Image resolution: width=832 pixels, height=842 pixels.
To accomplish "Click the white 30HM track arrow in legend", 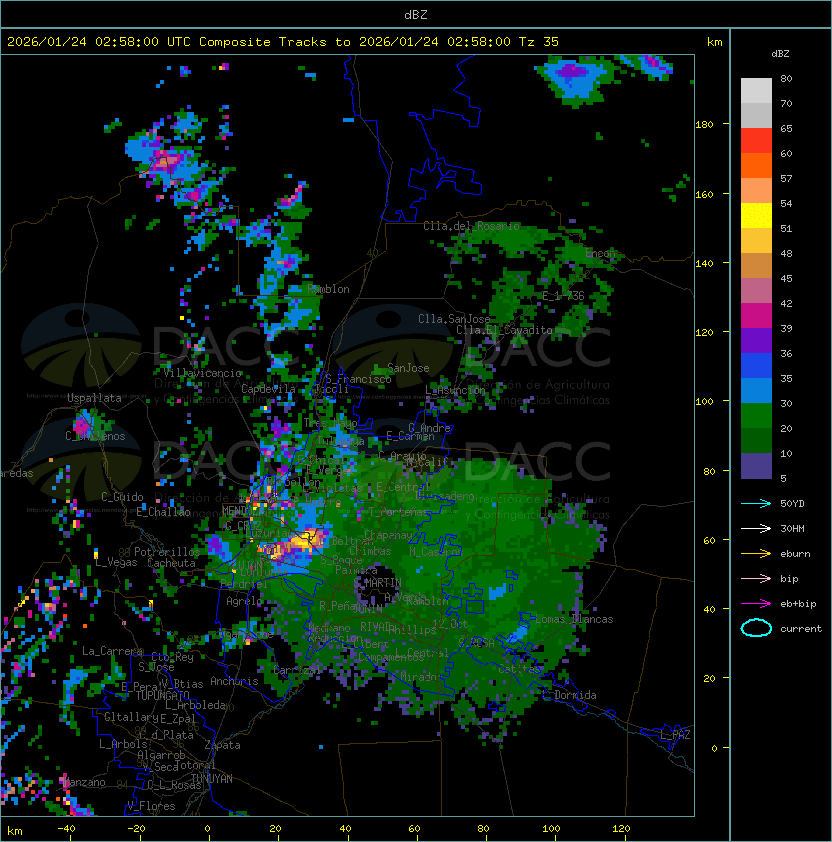I will 756,529.
